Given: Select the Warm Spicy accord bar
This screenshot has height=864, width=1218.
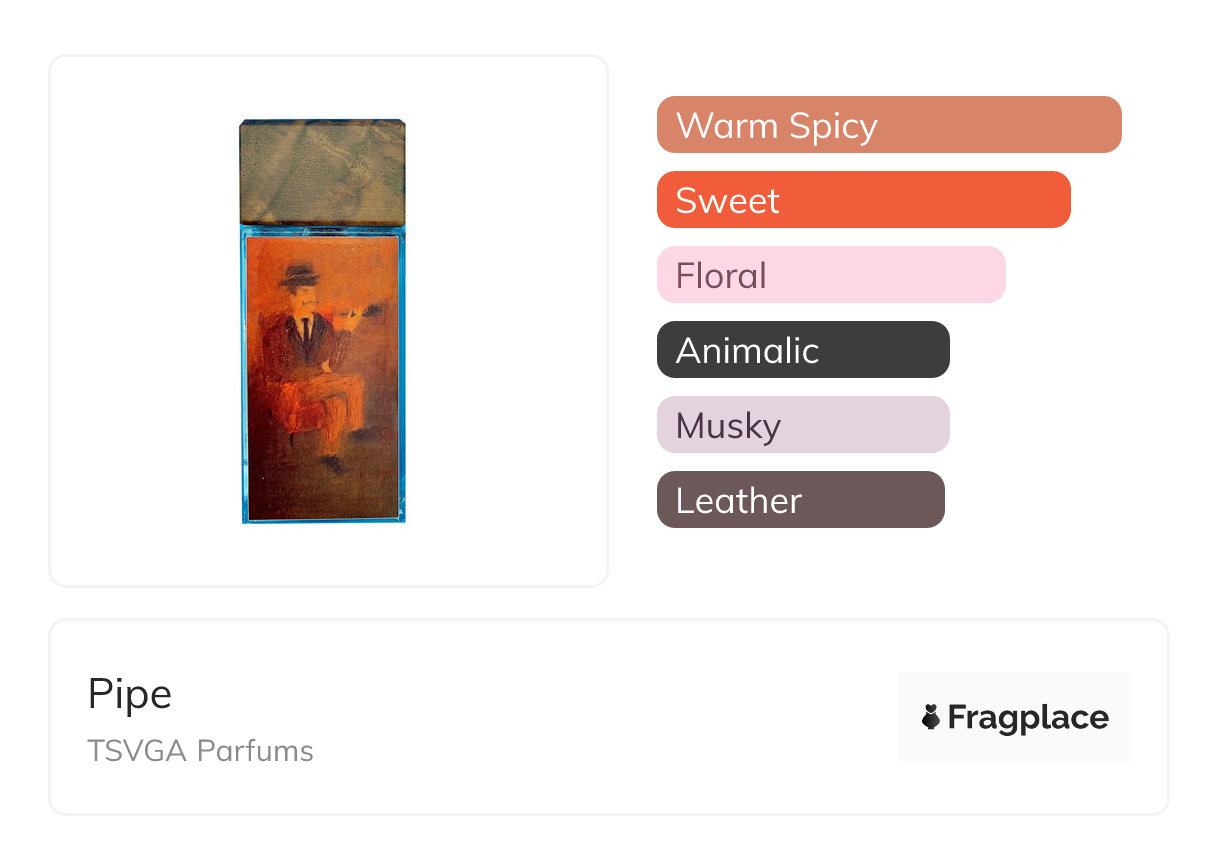Looking at the screenshot, I should [889, 125].
